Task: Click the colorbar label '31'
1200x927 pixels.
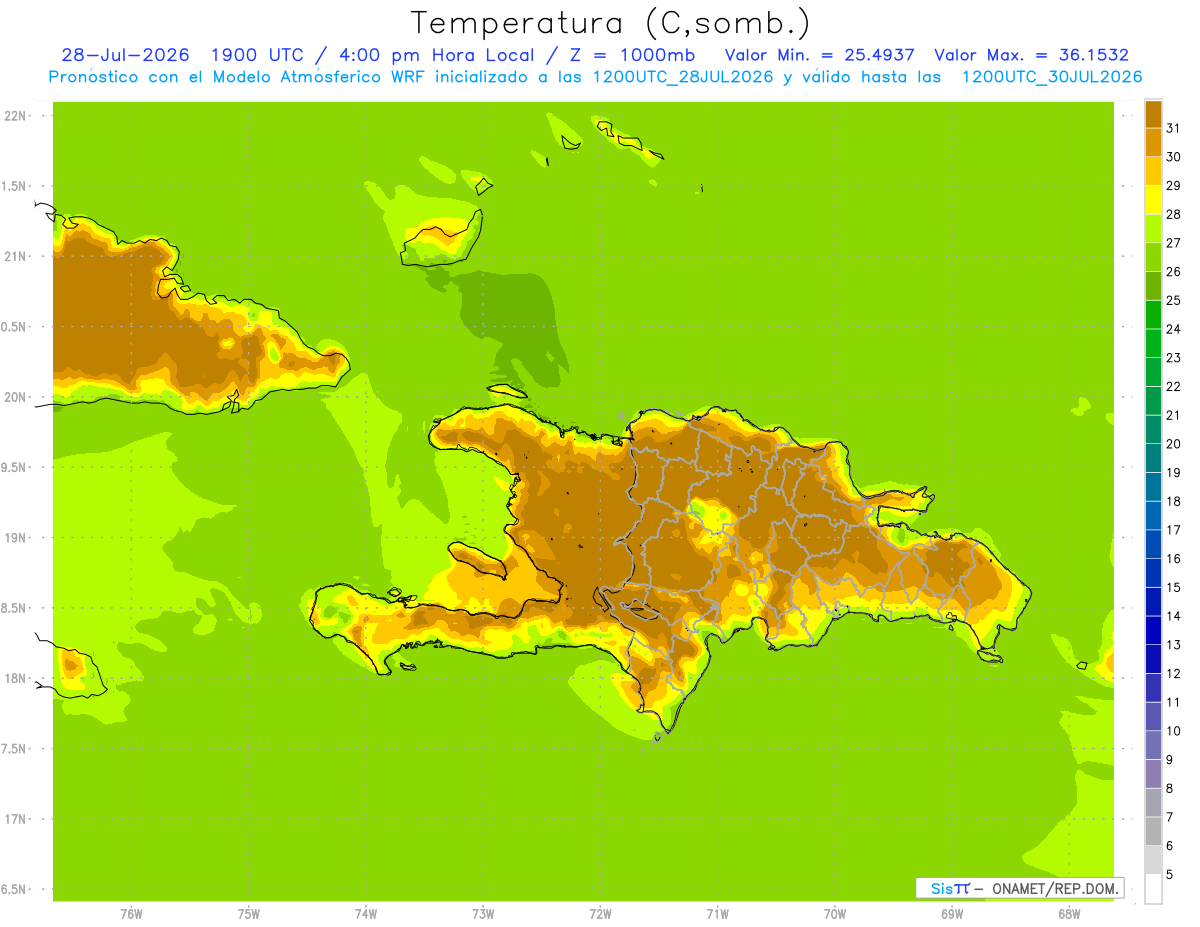Action: tap(1173, 128)
